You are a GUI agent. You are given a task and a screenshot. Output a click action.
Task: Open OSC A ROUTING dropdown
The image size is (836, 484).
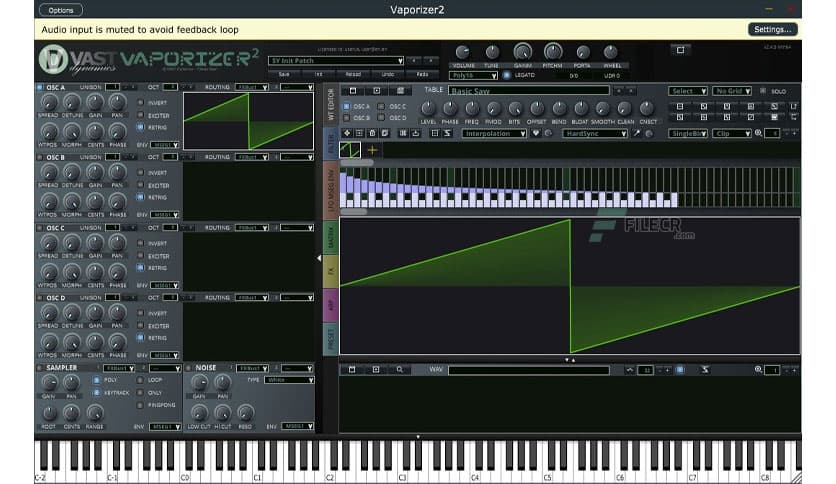[x=252, y=87]
